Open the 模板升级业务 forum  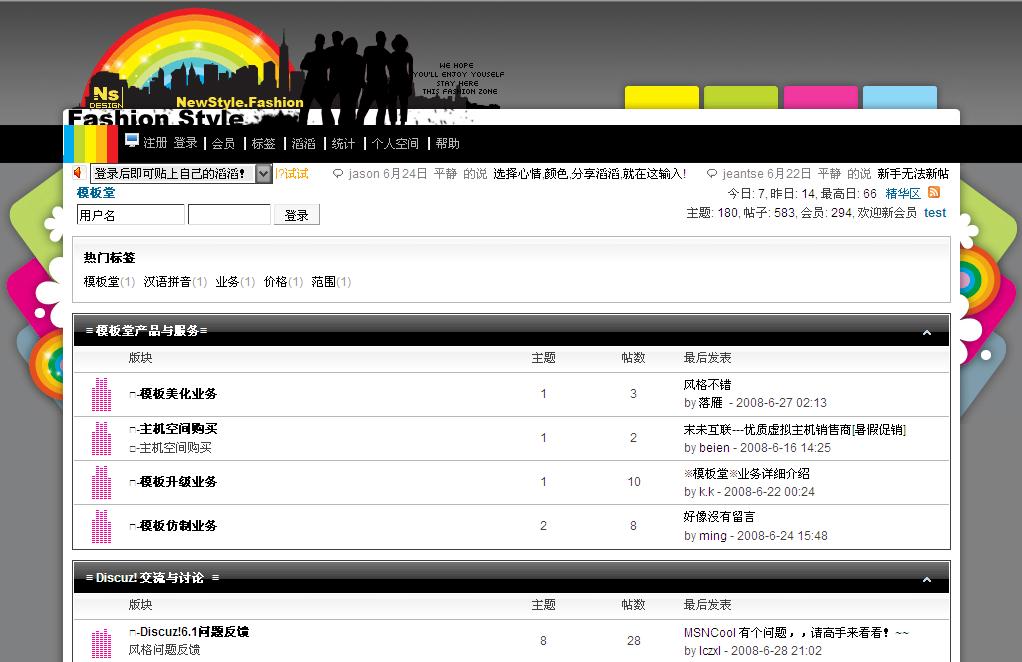click(x=178, y=482)
